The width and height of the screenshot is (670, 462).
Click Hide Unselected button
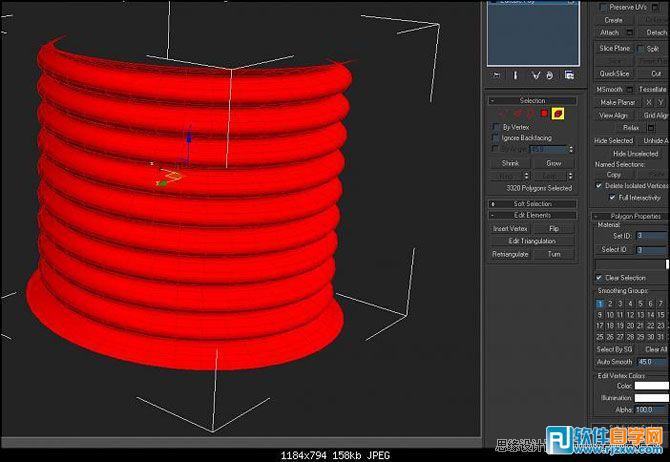click(635, 153)
